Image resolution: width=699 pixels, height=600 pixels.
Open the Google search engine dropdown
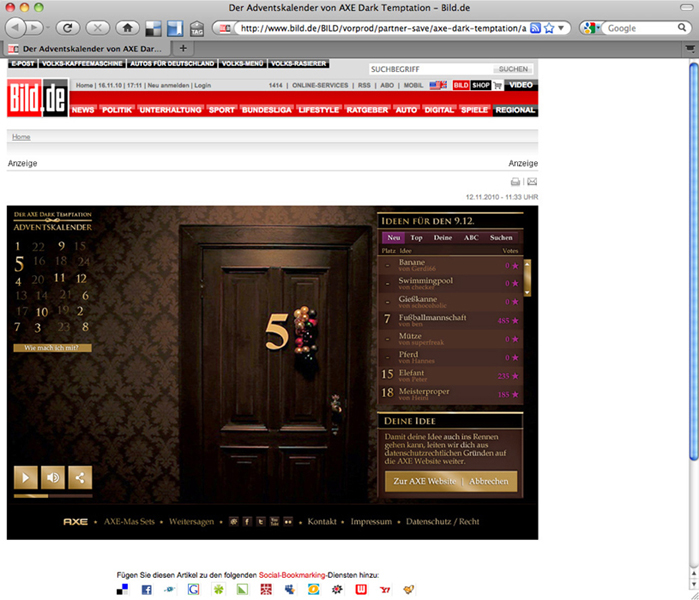tap(591, 28)
